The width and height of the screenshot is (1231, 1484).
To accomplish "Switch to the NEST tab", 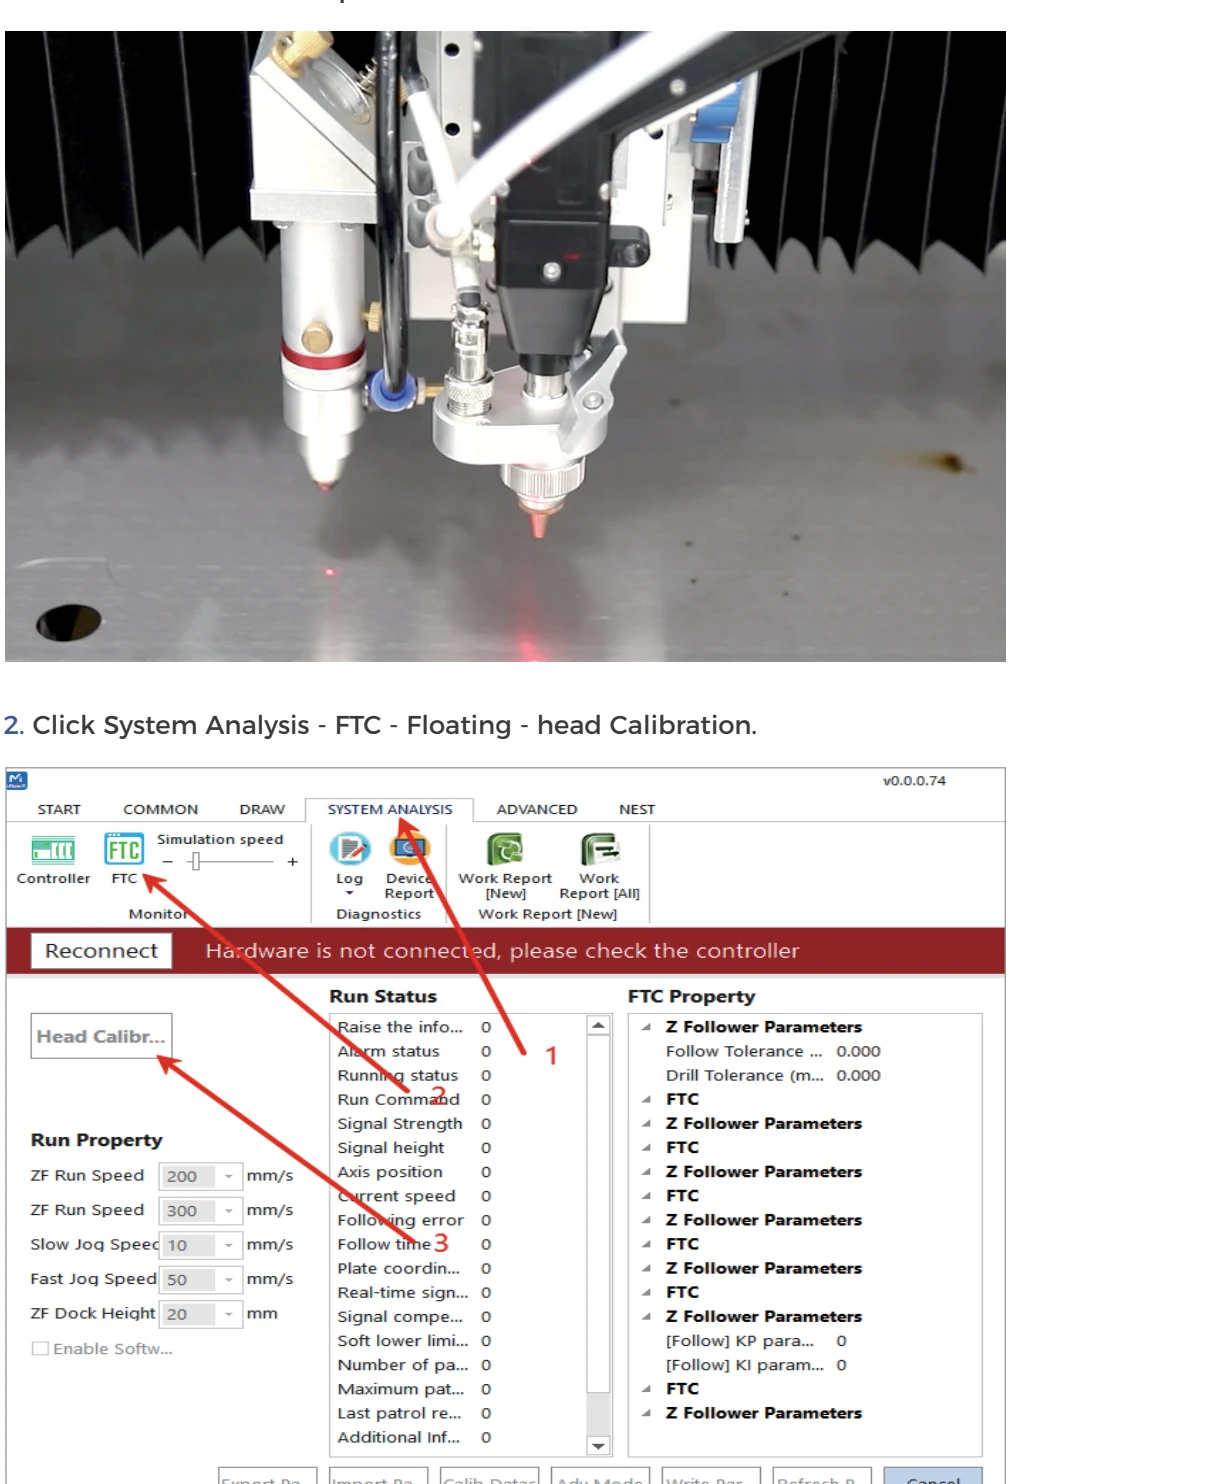I will pyautogui.click(x=637, y=809).
